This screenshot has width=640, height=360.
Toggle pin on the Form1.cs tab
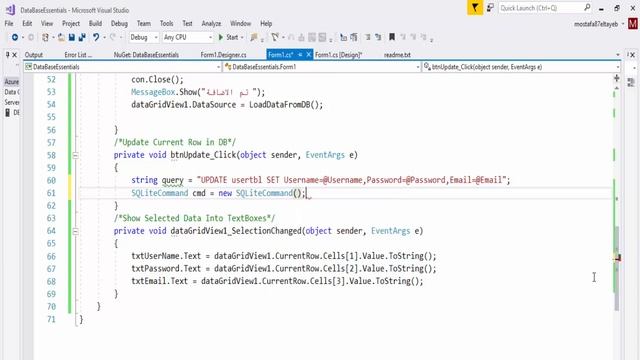click(300, 54)
